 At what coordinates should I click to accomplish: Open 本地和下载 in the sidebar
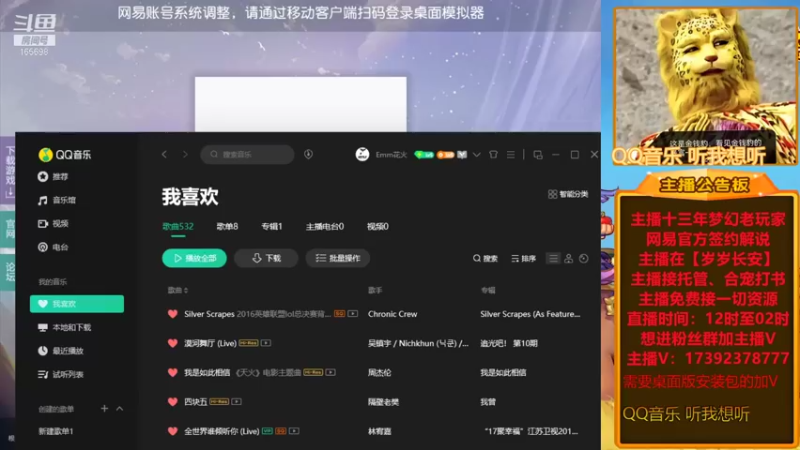coord(64,328)
